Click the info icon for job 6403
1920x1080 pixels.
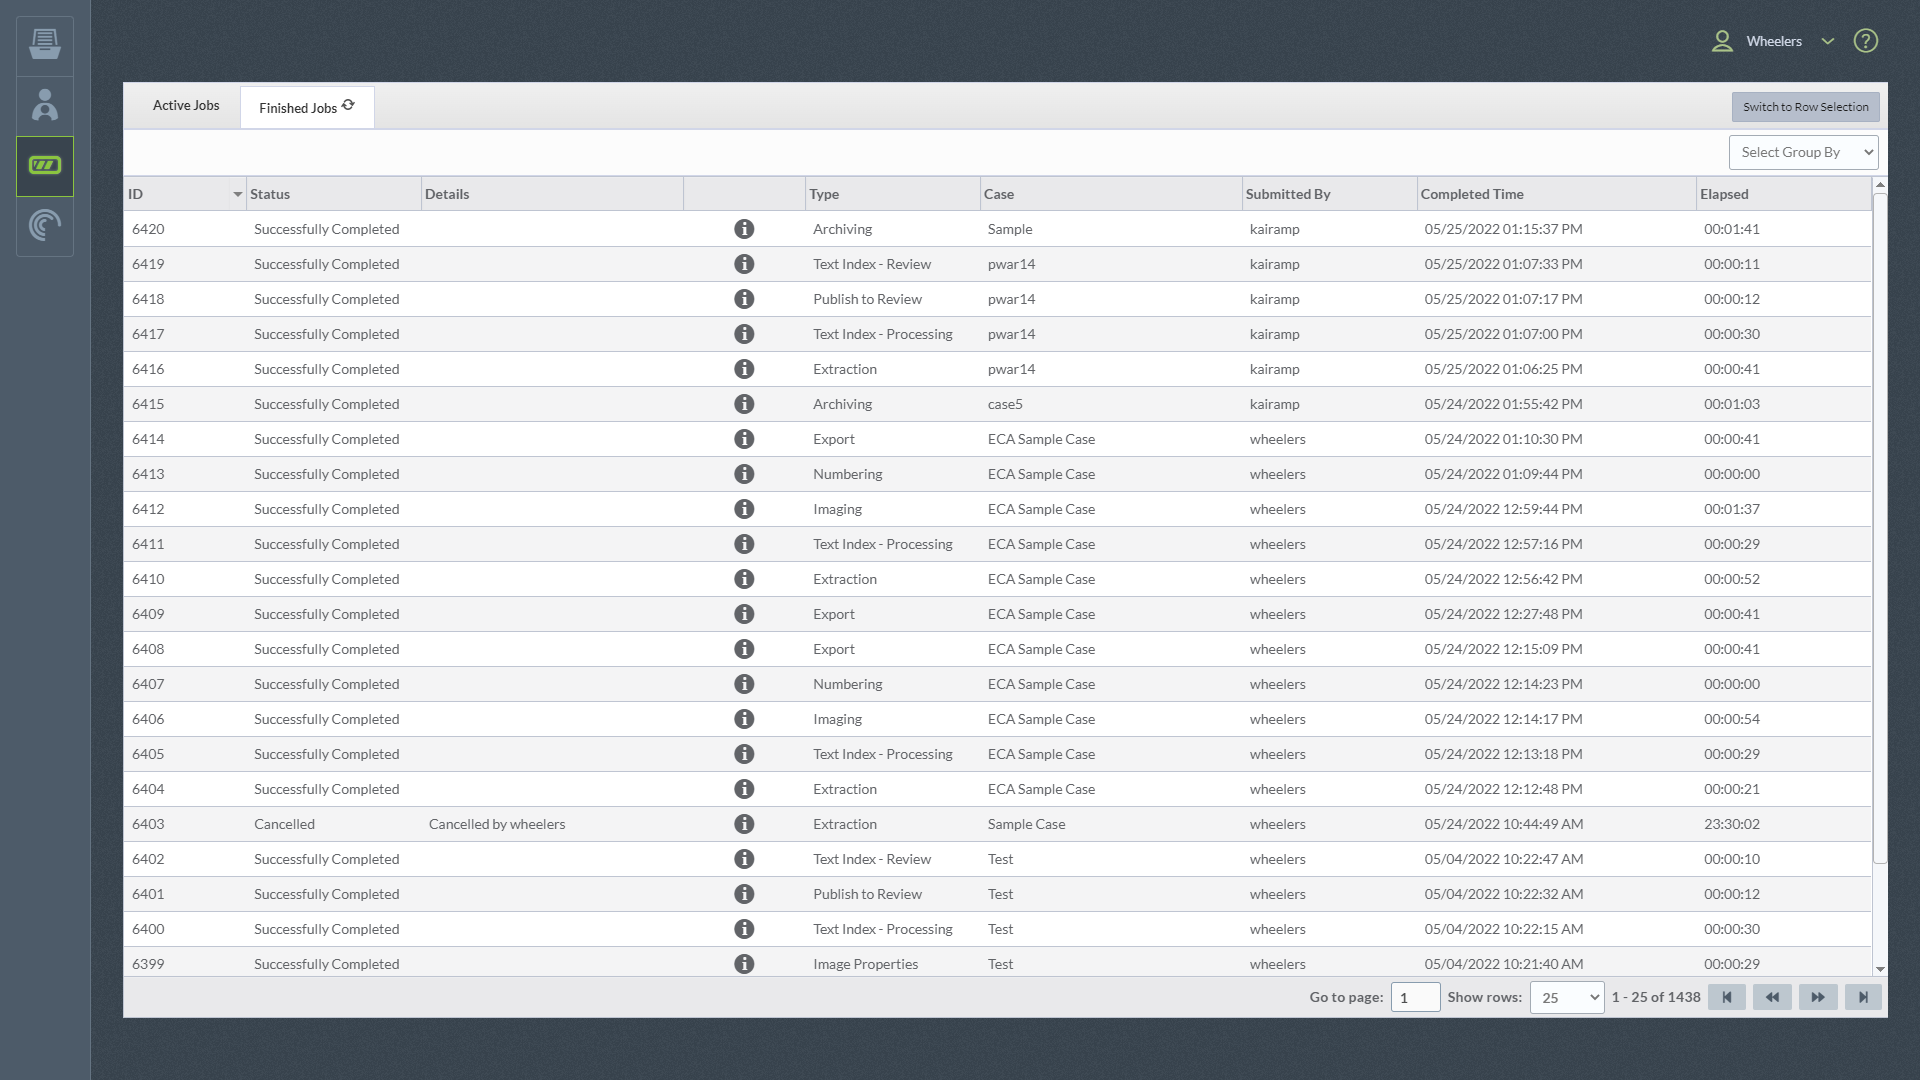click(x=742, y=823)
